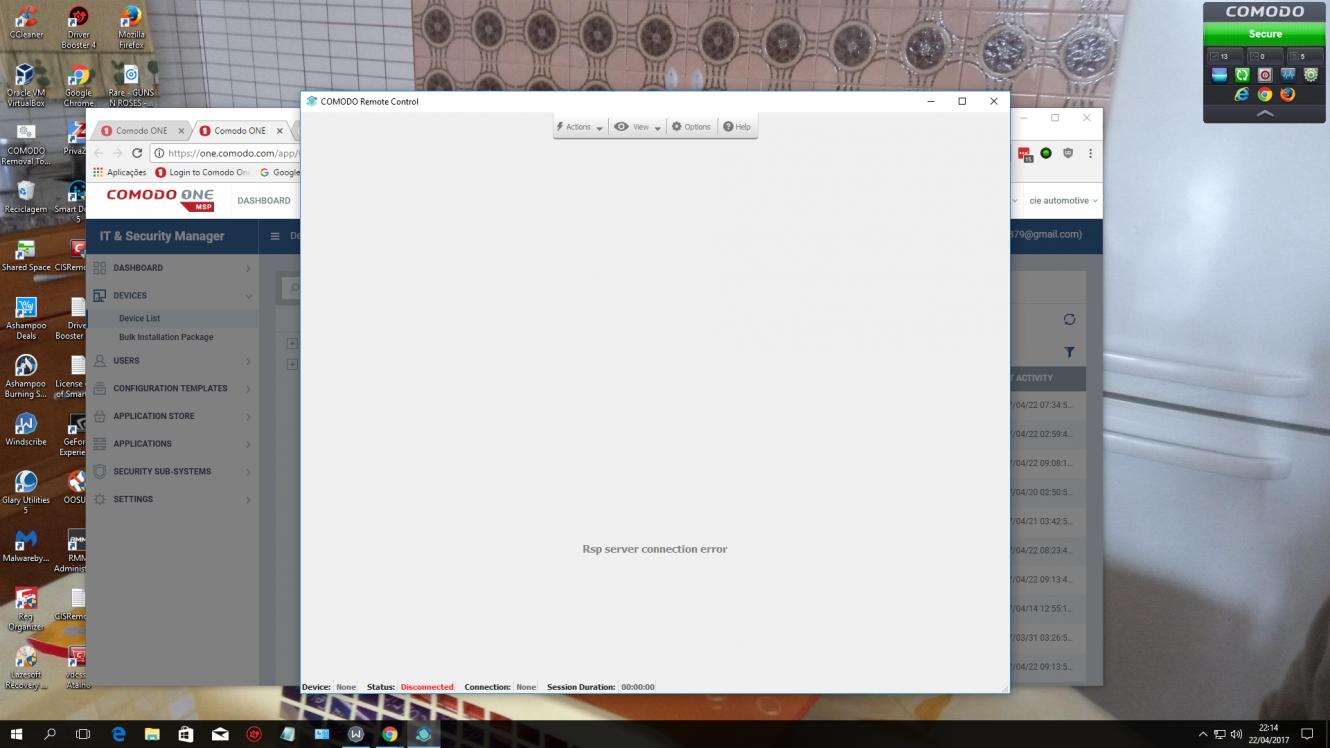Viewport: 1330px width, 748px height.
Task: Expand the DASHBOARD sidebar section
Action: (172, 268)
